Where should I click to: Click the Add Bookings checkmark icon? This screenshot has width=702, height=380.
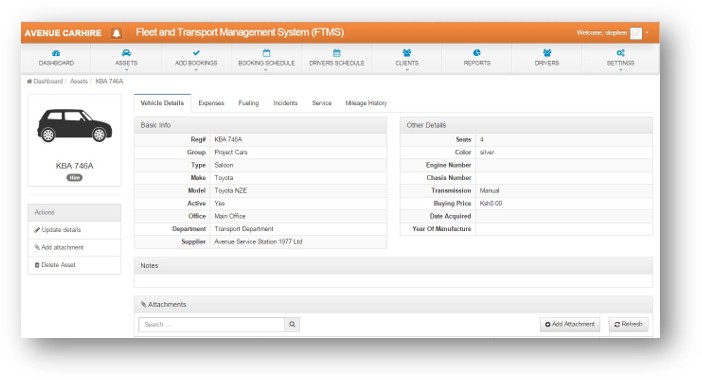tap(196, 53)
